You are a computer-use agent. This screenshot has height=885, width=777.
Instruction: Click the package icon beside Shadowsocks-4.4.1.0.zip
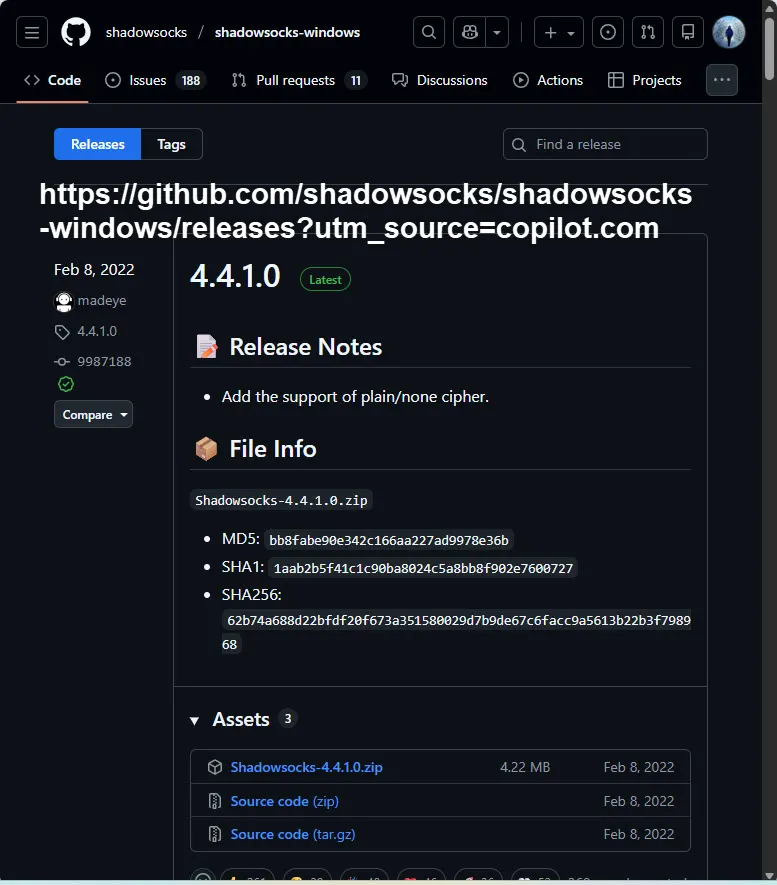[214, 767]
